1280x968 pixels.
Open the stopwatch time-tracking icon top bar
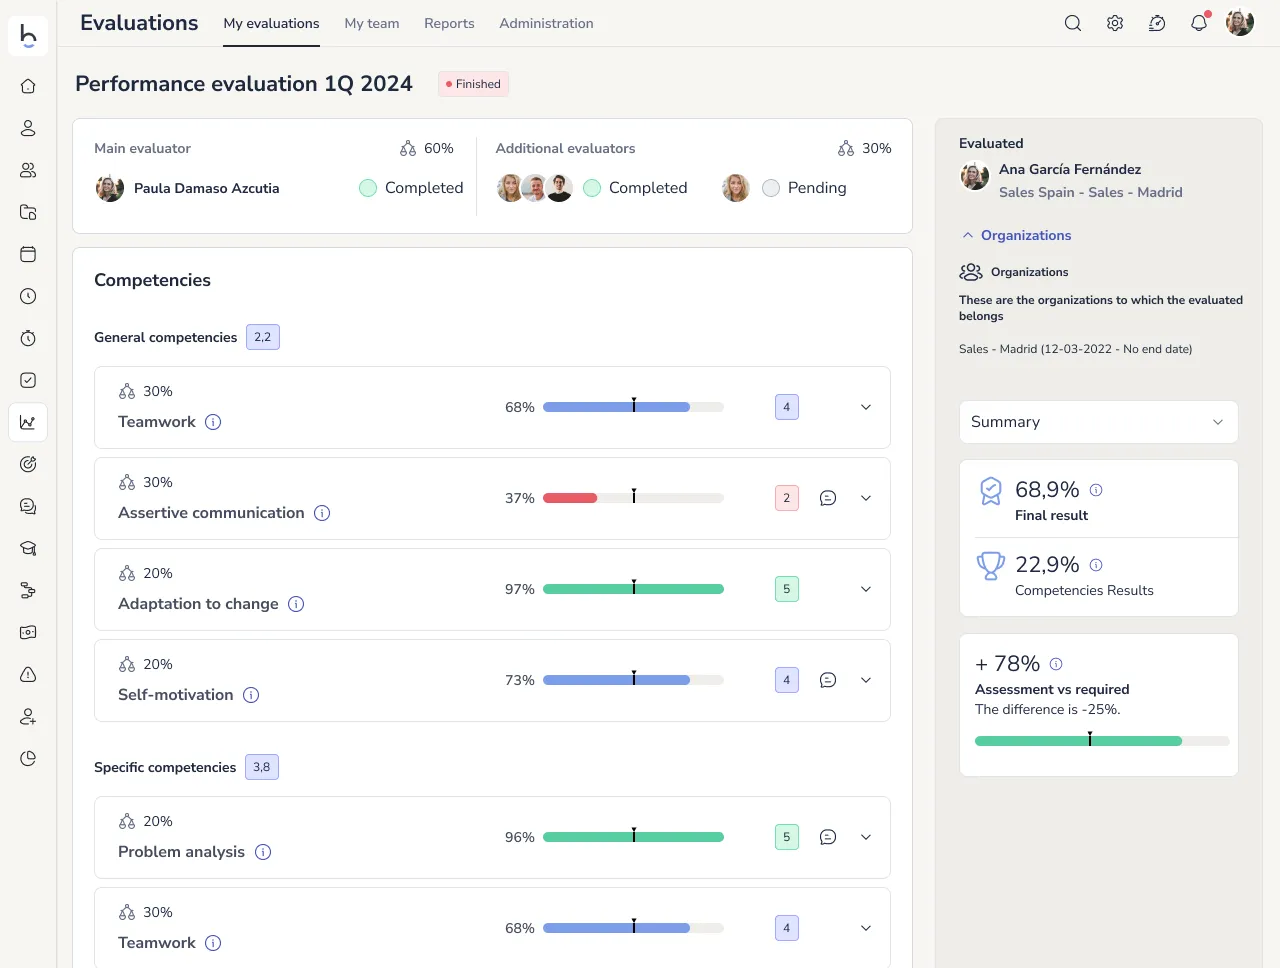1157,22
